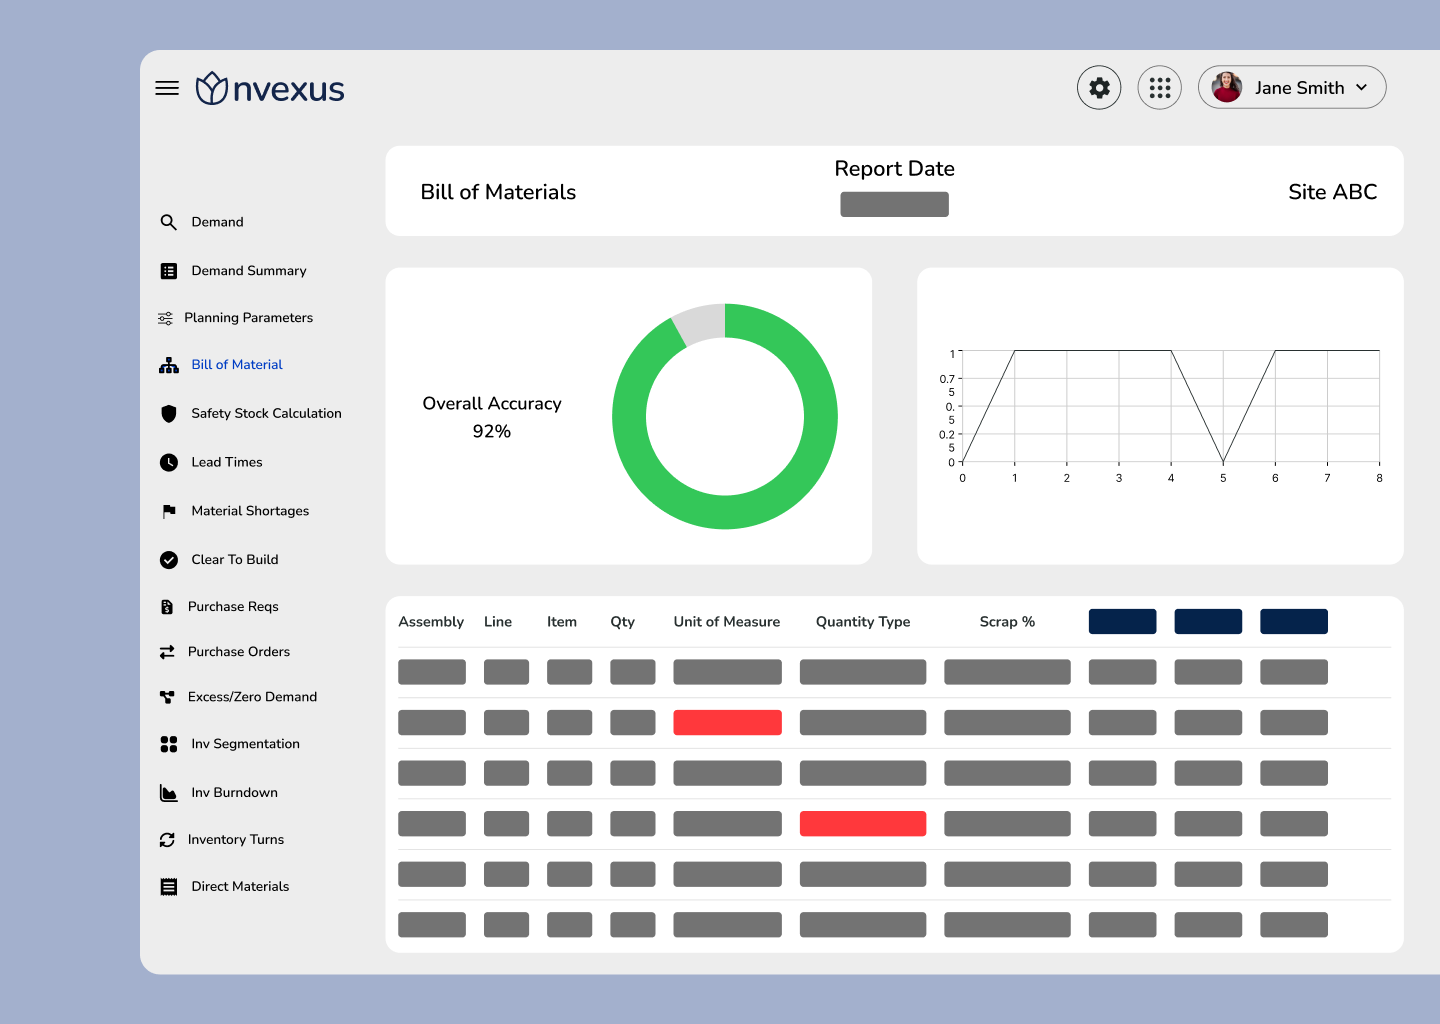Image resolution: width=1440 pixels, height=1024 pixels.
Task: Open Inv Burndown label
Action: tap(234, 793)
